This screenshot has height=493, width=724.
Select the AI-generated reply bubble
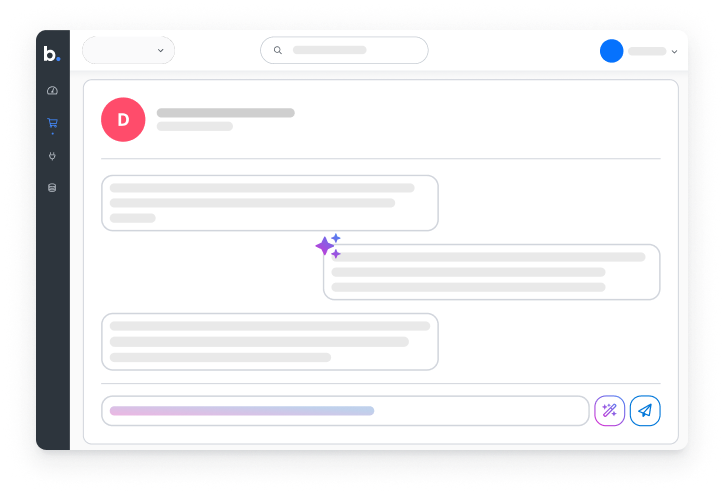tap(491, 272)
